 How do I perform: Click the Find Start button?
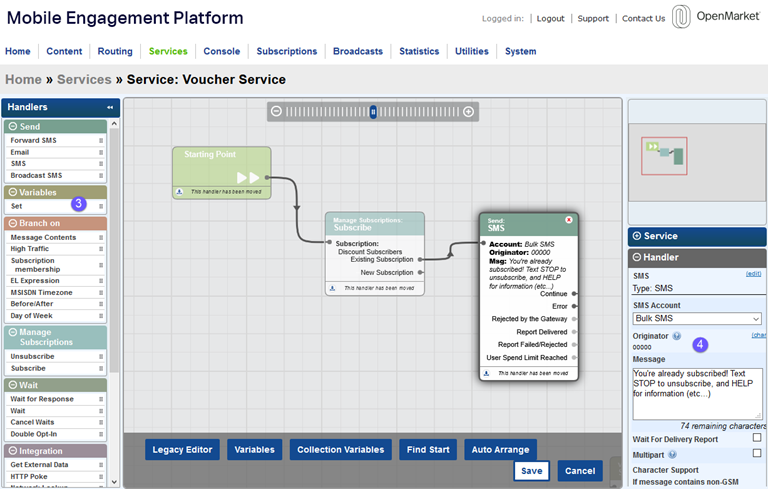coord(428,450)
